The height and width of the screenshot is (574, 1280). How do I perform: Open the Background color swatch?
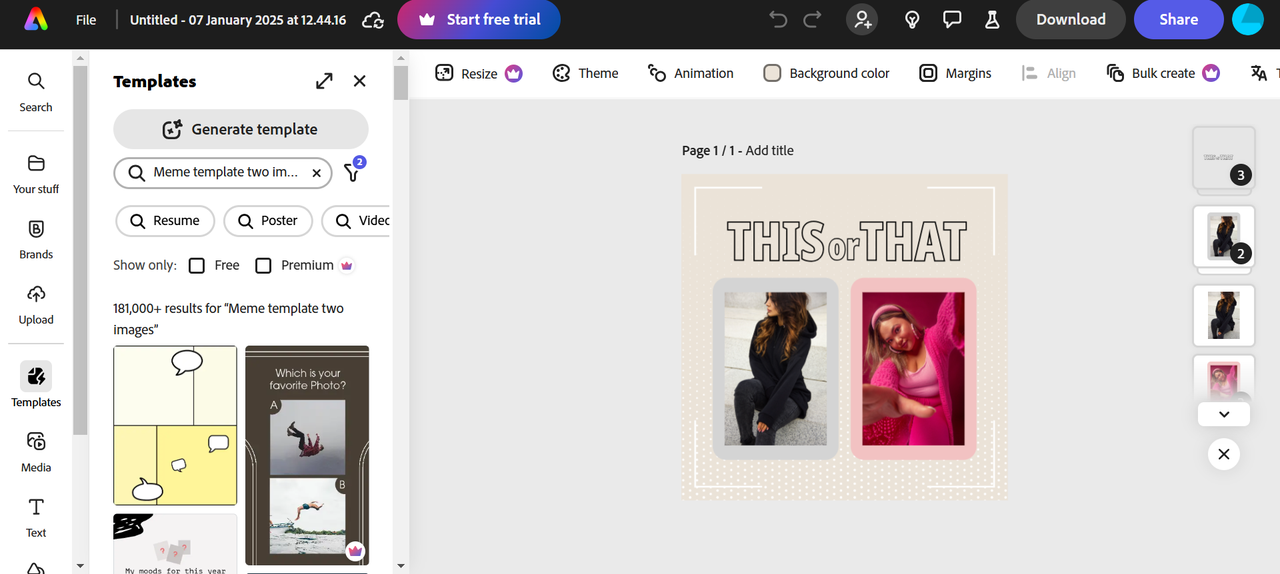[772, 73]
